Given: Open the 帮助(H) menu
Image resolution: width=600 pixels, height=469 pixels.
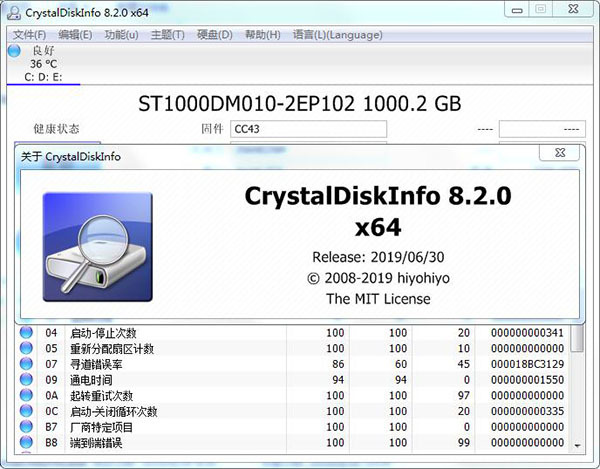Looking at the screenshot, I should (262, 35).
